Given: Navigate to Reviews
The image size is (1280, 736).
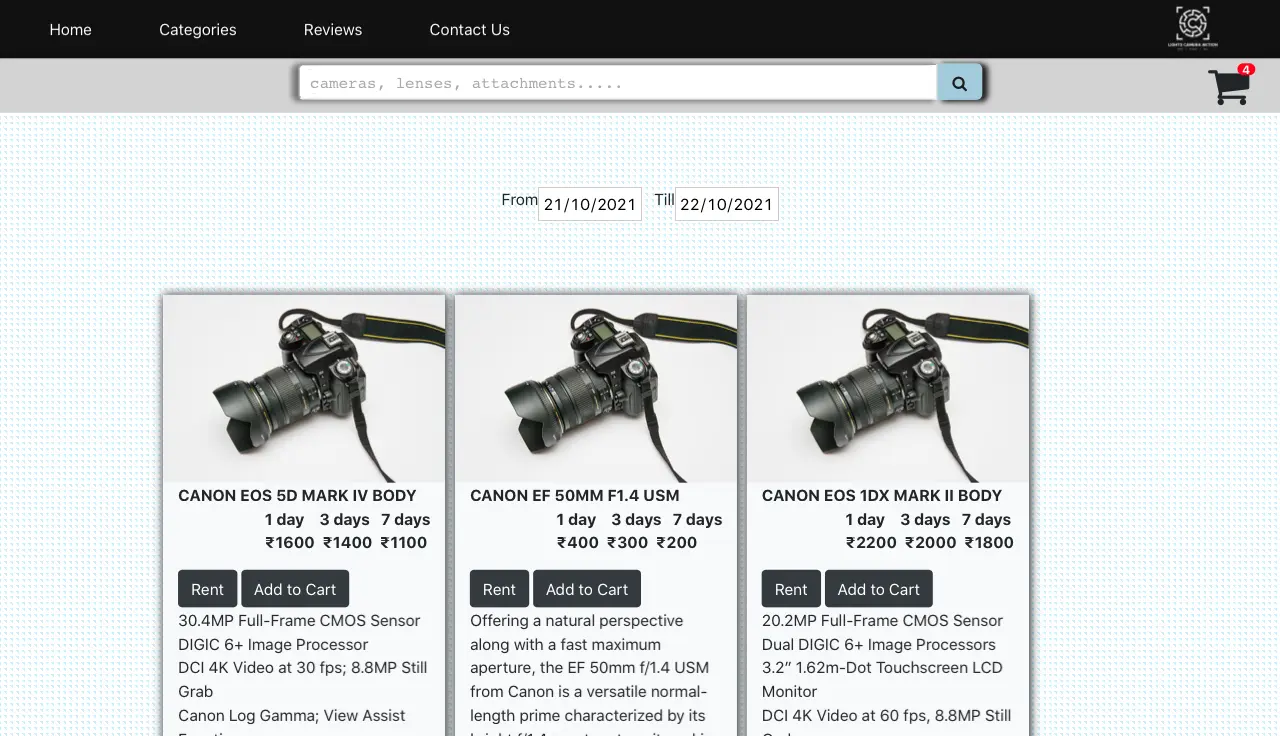Looking at the screenshot, I should click(x=333, y=30).
